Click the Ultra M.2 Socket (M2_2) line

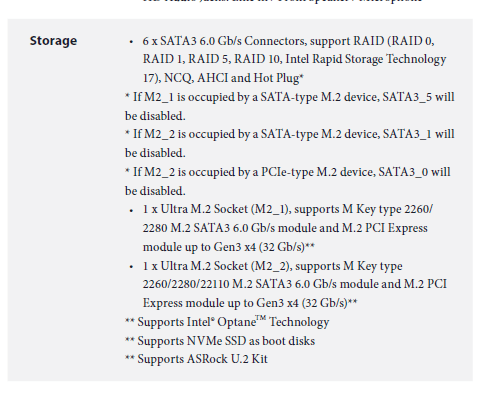tap(272, 266)
